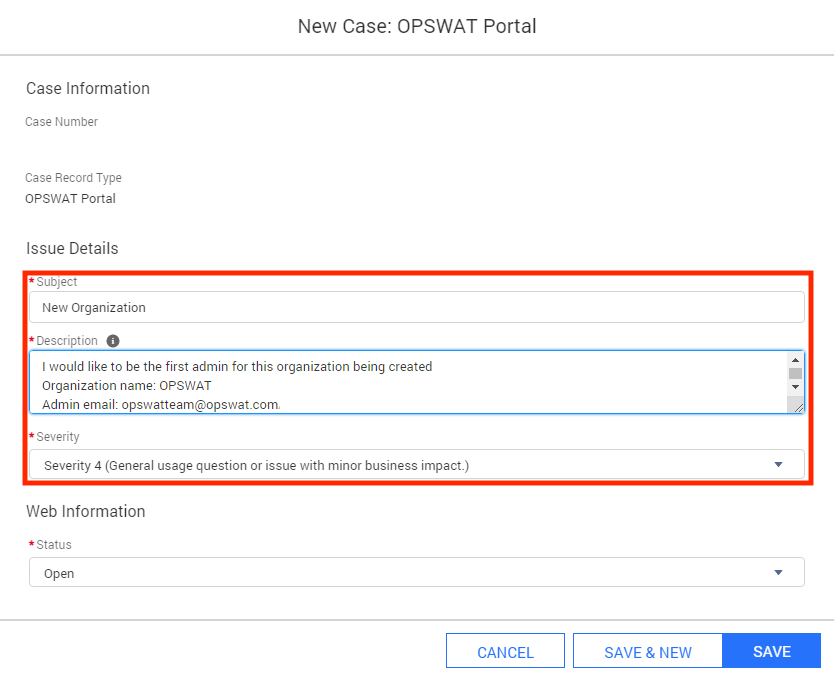
Task: Click the Case Number label
Action: [61, 122]
